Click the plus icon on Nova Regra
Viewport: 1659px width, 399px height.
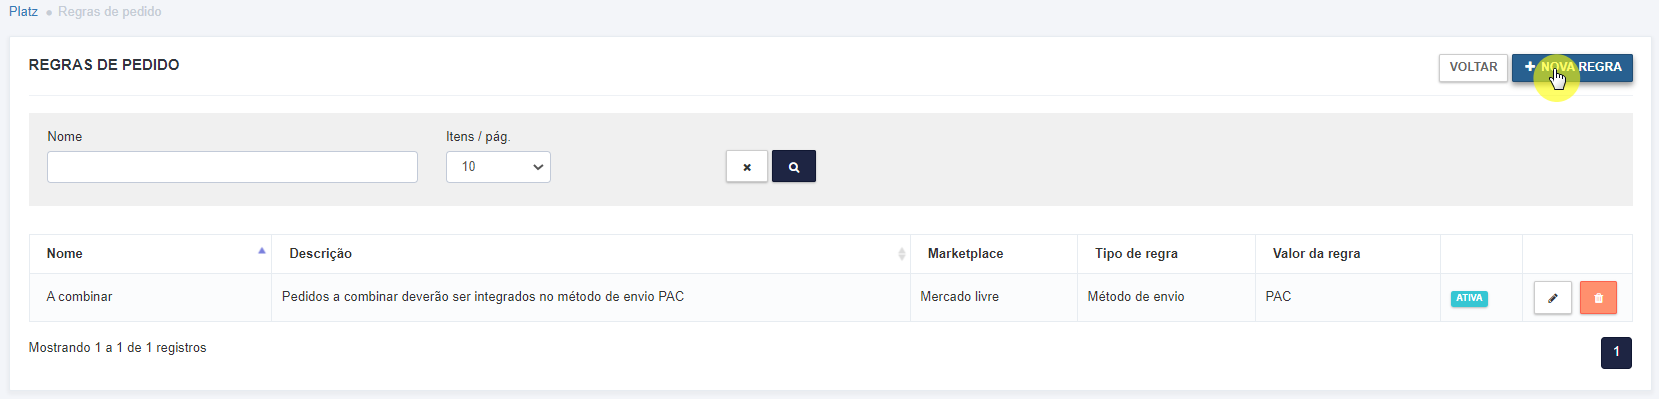1530,67
